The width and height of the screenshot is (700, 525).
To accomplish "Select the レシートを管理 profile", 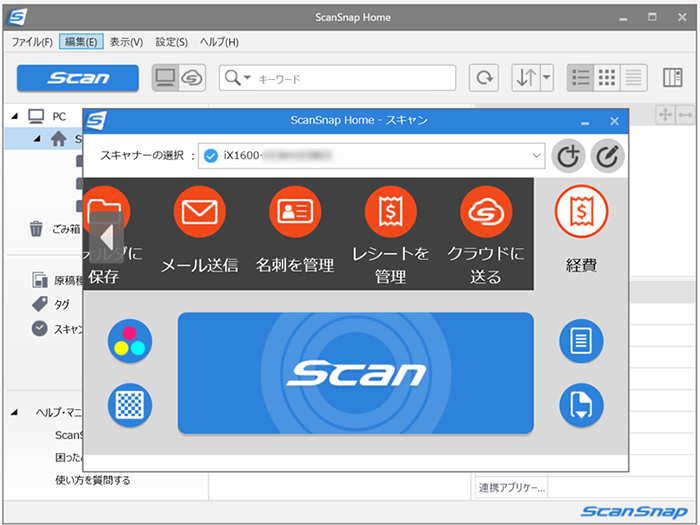I will [391, 235].
